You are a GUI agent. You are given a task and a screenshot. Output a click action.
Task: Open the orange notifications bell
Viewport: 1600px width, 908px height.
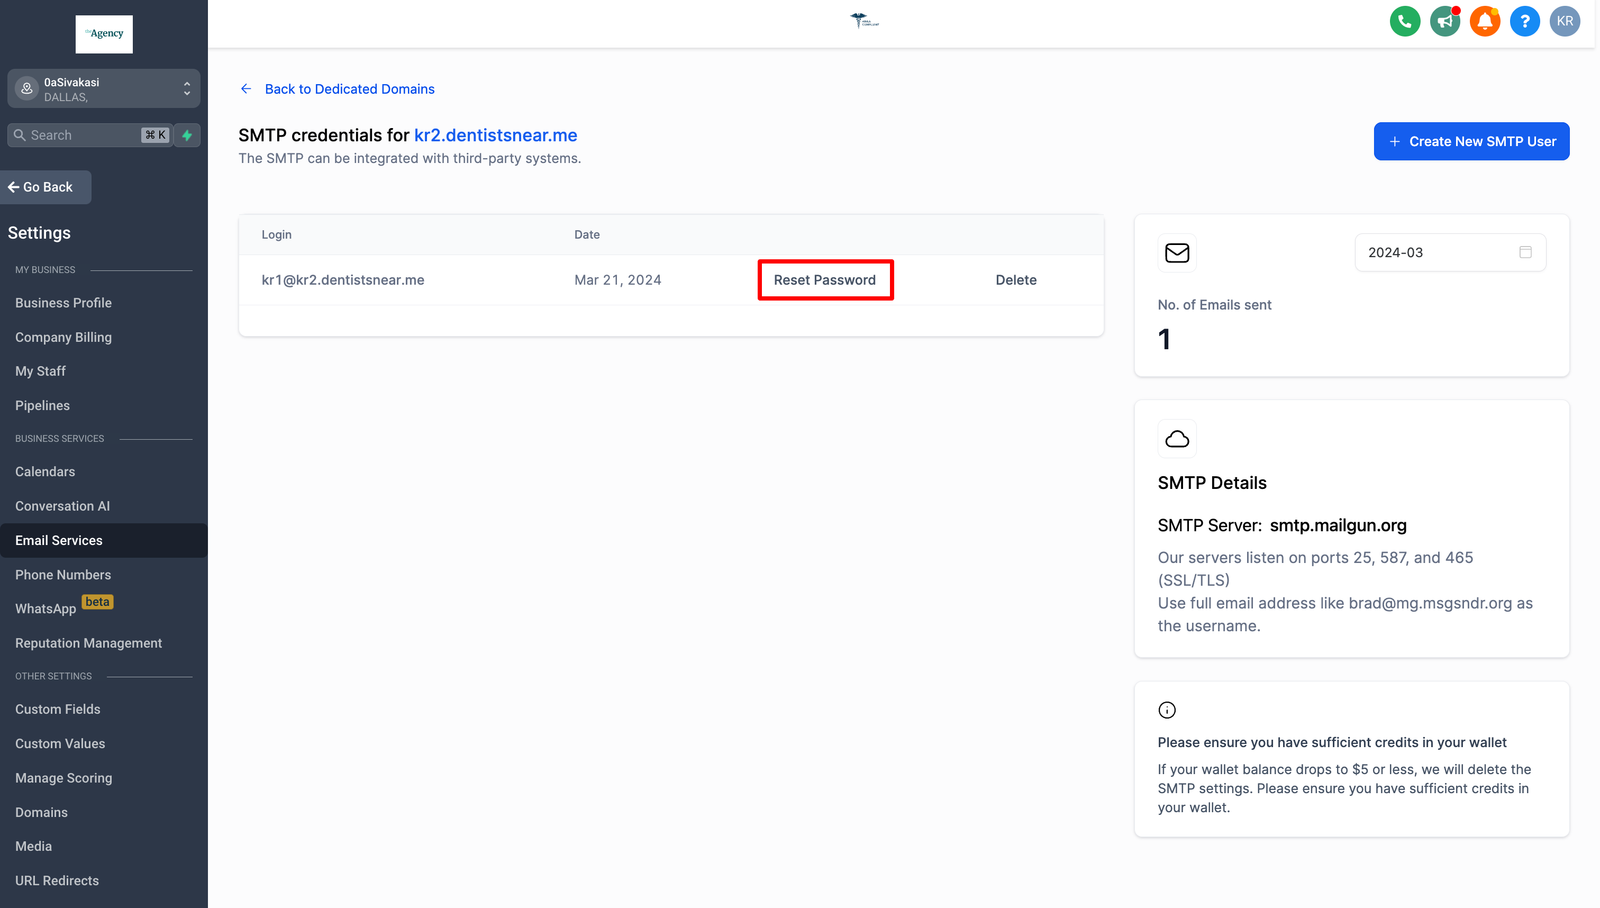pyautogui.click(x=1485, y=21)
